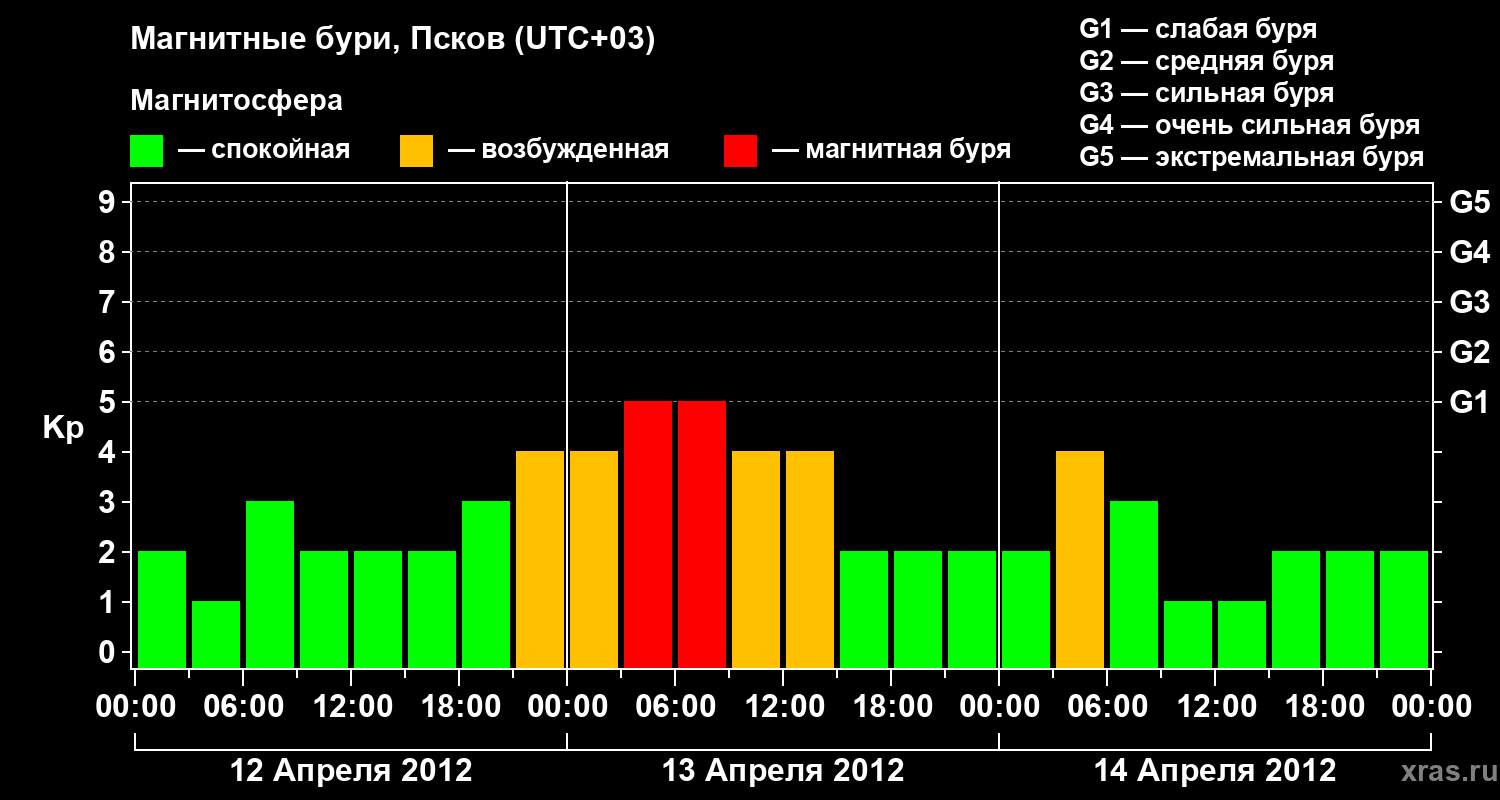This screenshot has height=800, width=1500.
Task: Click the green bar for 00:00–03:00 on 14 April
Action: [x=1026, y=609]
